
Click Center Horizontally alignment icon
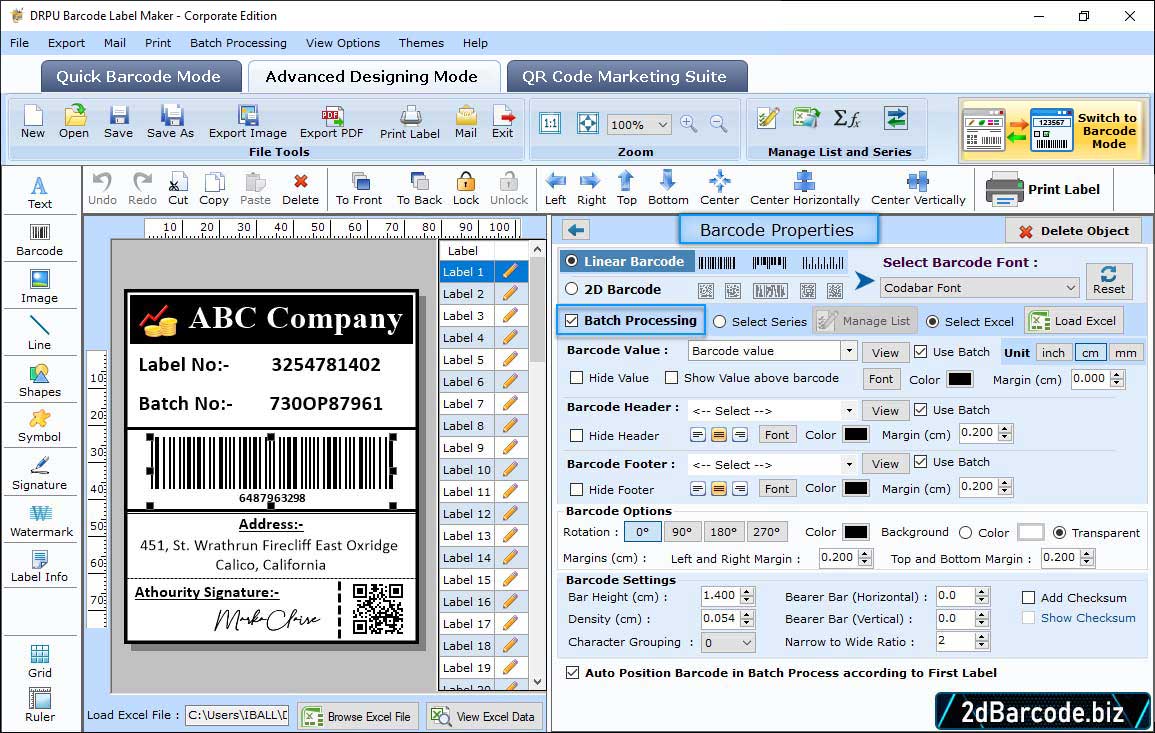point(804,189)
